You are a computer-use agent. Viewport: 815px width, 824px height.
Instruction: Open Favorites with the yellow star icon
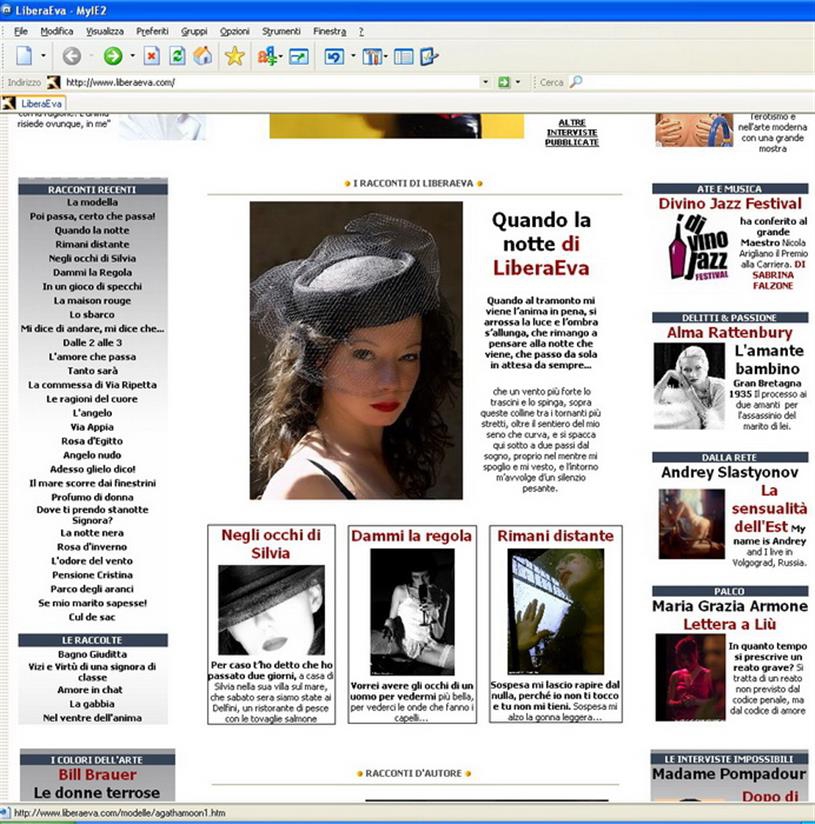click(234, 56)
